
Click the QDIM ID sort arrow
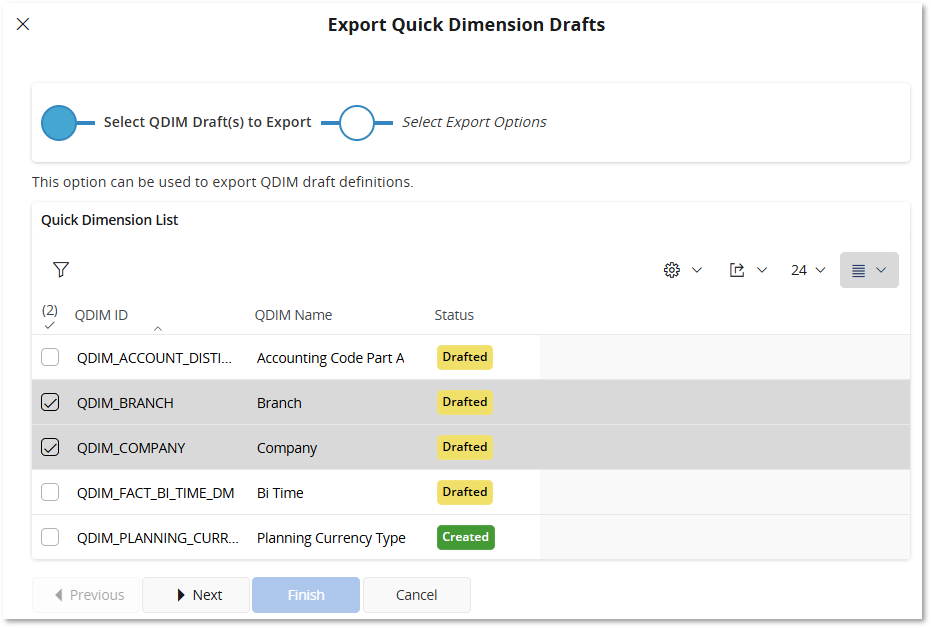[x=157, y=328]
